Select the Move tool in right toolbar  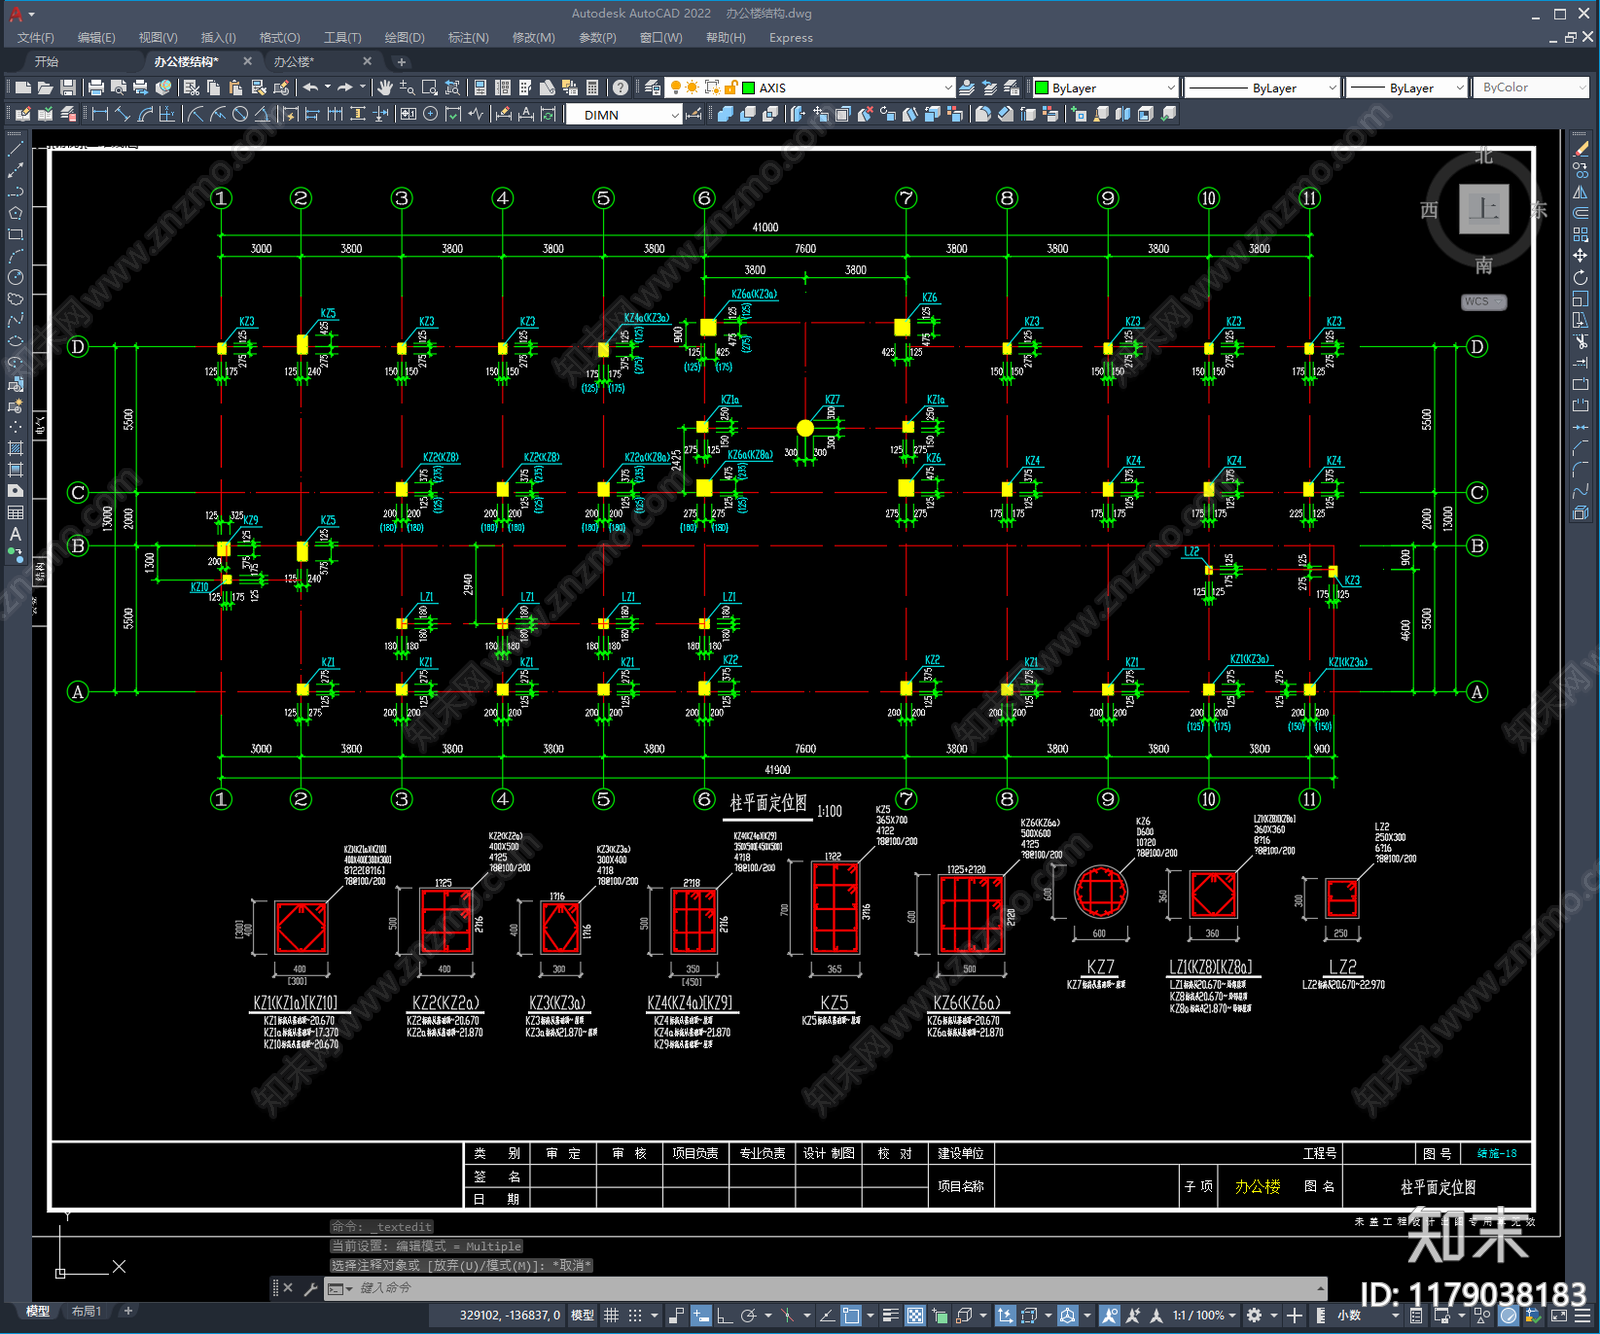pyautogui.click(x=1580, y=256)
